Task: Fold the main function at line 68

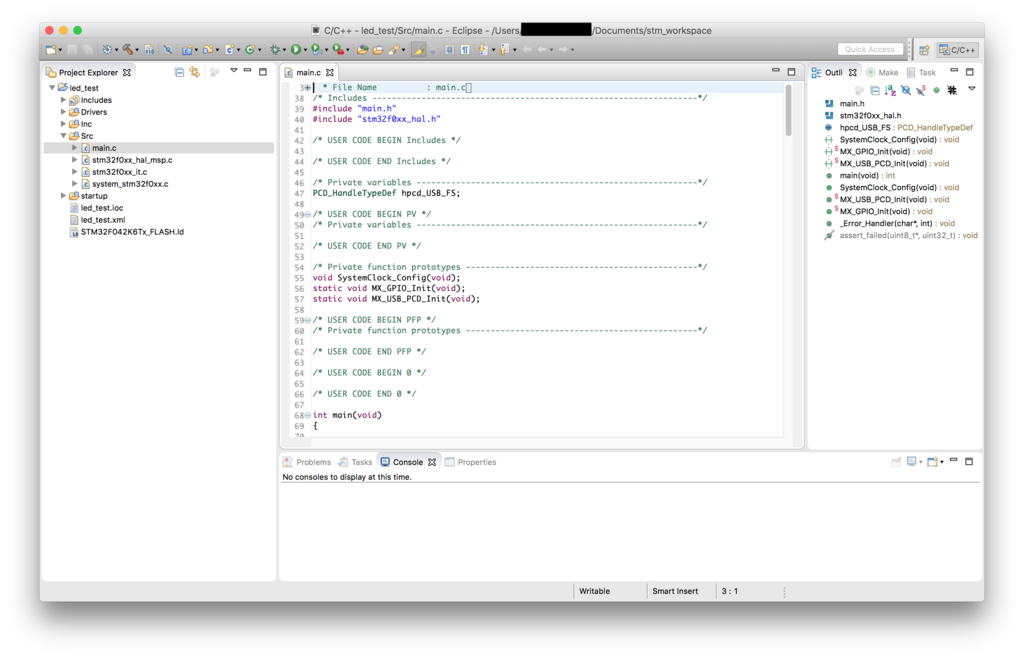Action: click(308, 415)
